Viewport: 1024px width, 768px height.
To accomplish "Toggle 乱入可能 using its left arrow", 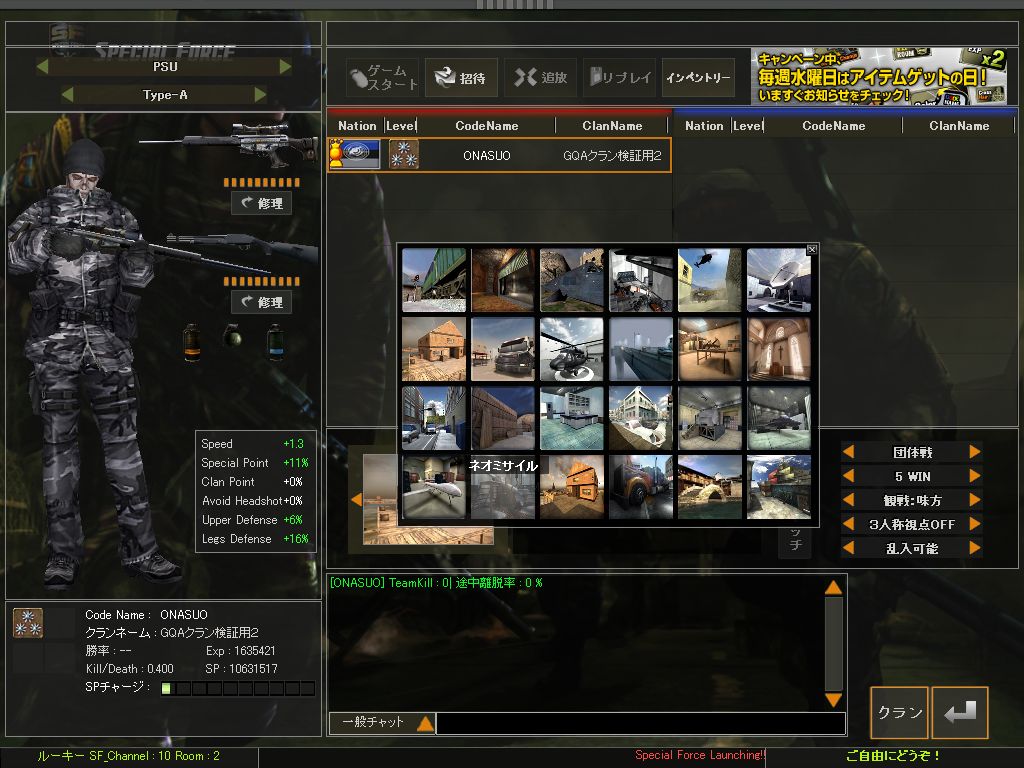I will (x=848, y=548).
